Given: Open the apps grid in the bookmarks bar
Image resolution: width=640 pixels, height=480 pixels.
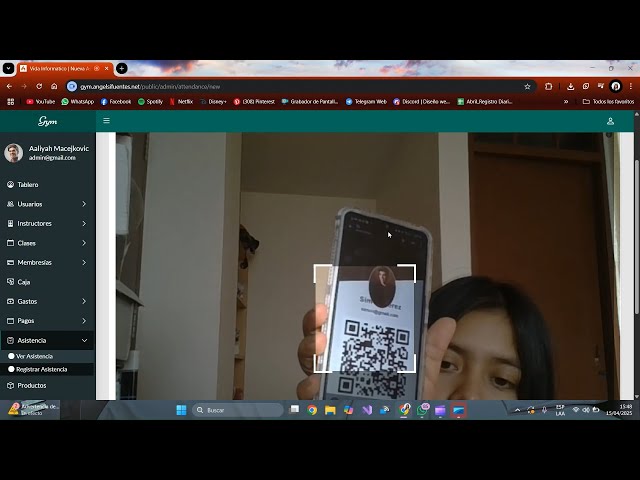Looking at the screenshot, I should (x=11, y=102).
